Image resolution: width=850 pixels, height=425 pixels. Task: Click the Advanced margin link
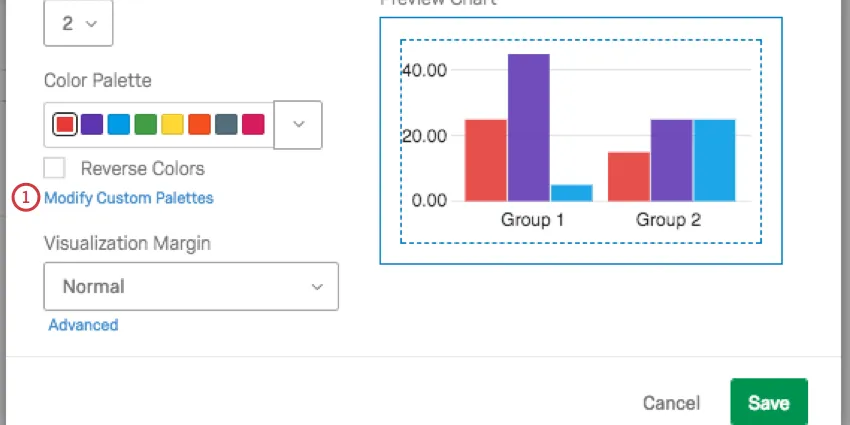coord(83,325)
